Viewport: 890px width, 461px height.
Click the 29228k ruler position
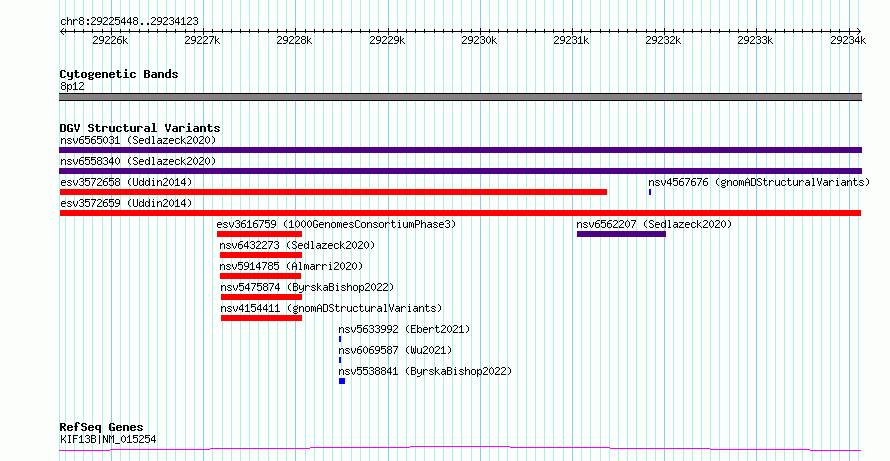tap(295, 40)
